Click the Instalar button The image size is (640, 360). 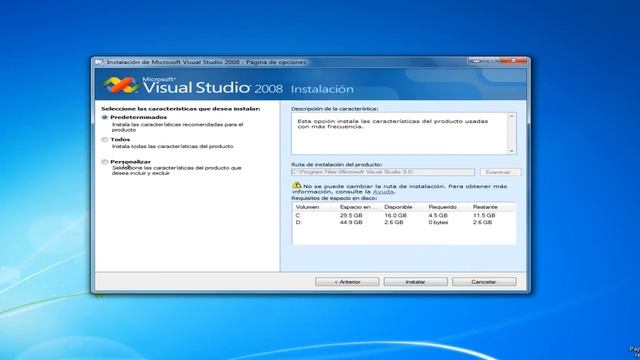[x=416, y=282]
